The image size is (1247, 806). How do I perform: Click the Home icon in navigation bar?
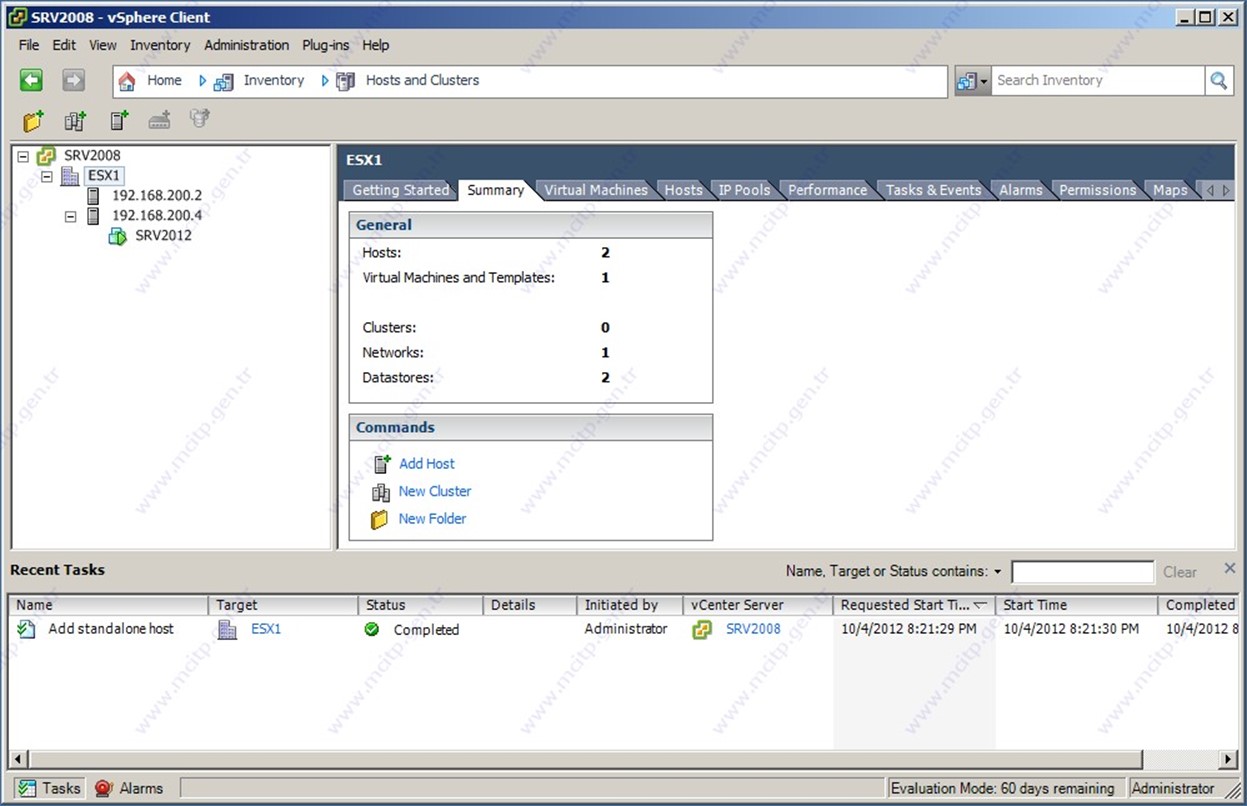(127, 81)
